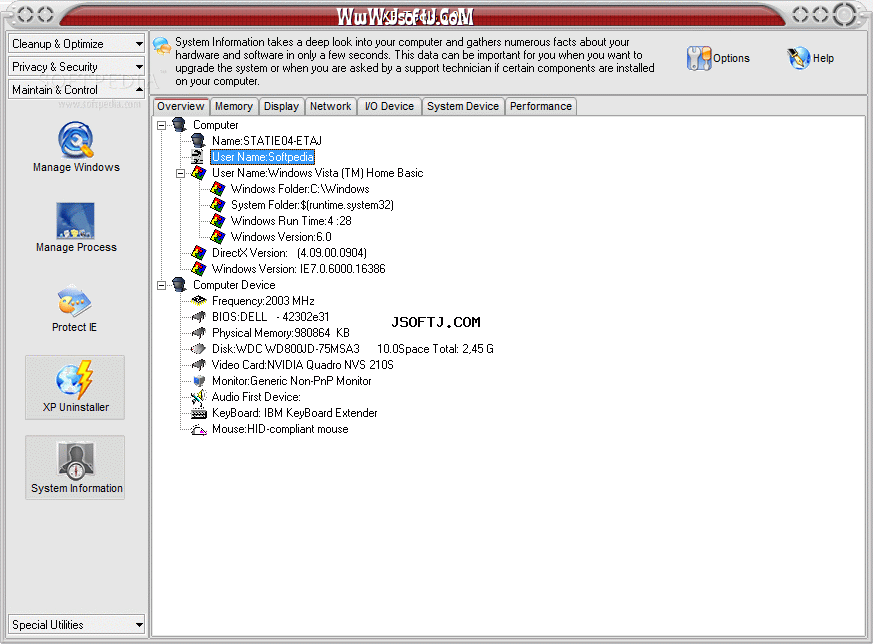Image resolution: width=873 pixels, height=644 pixels.
Task: Collapse the Windows Vista Home Basic node
Action: click(x=180, y=173)
